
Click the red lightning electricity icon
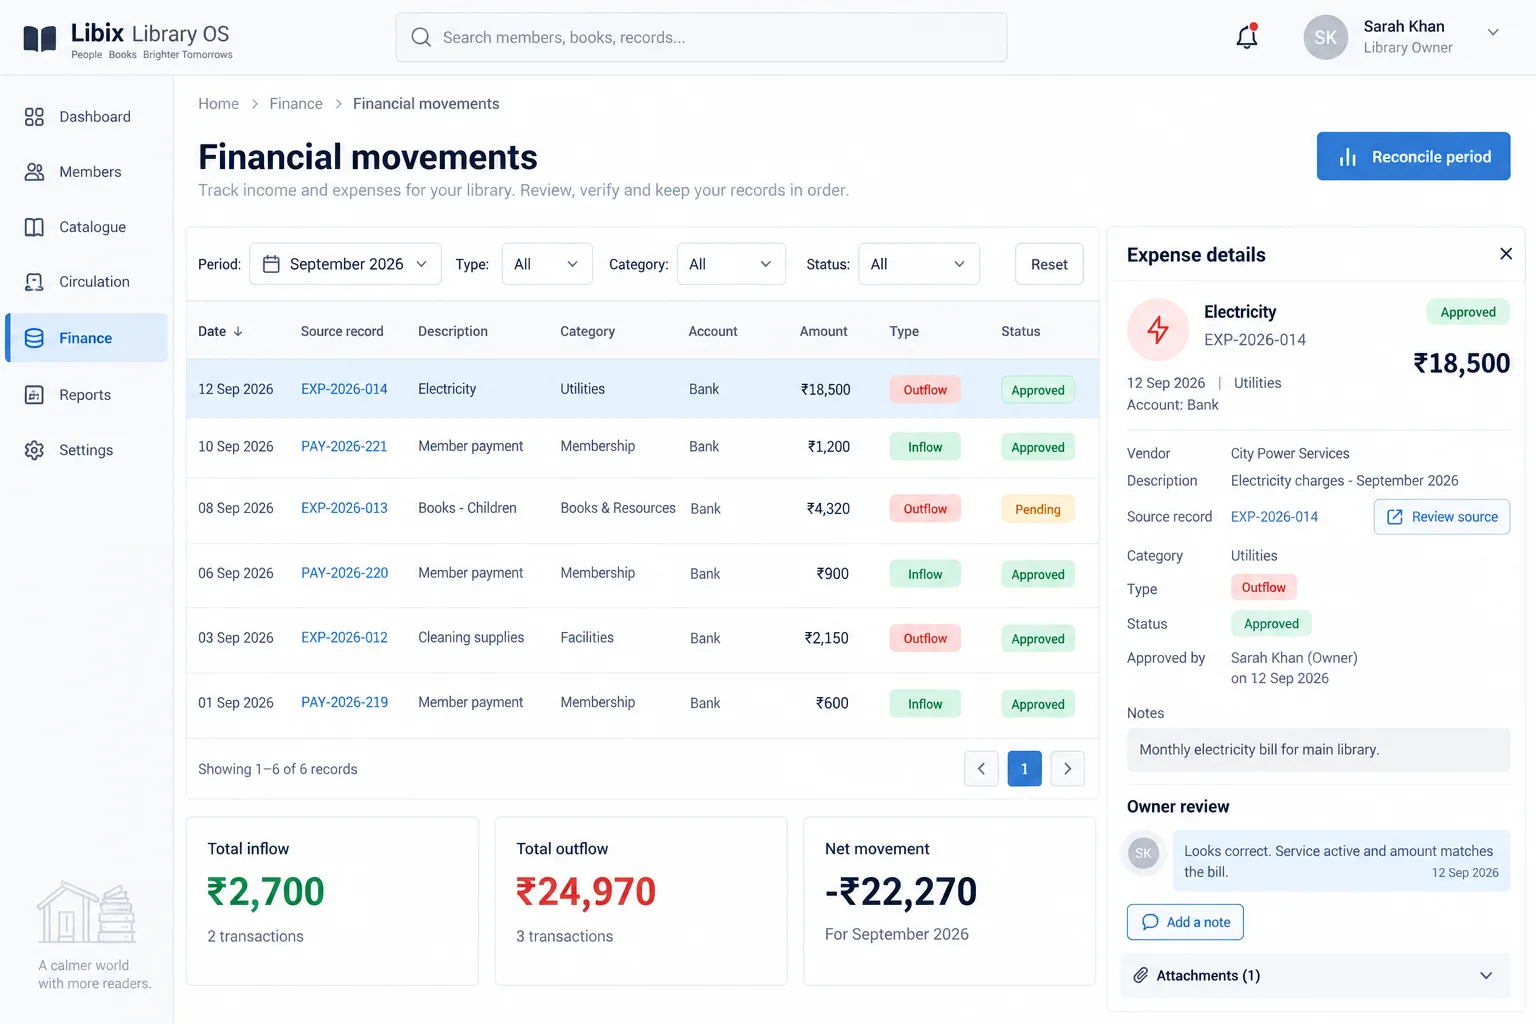click(1158, 329)
